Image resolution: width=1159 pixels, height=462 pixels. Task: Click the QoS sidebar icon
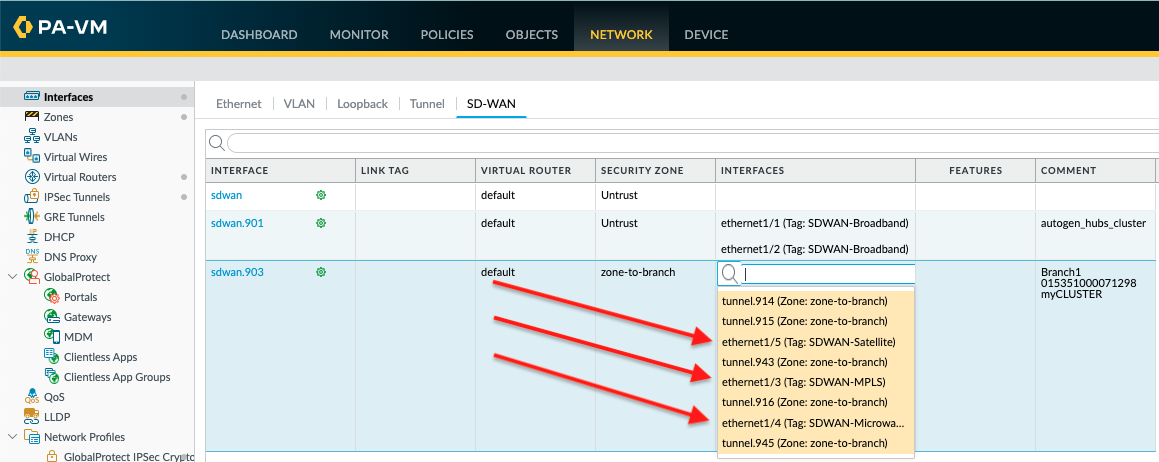click(32, 397)
